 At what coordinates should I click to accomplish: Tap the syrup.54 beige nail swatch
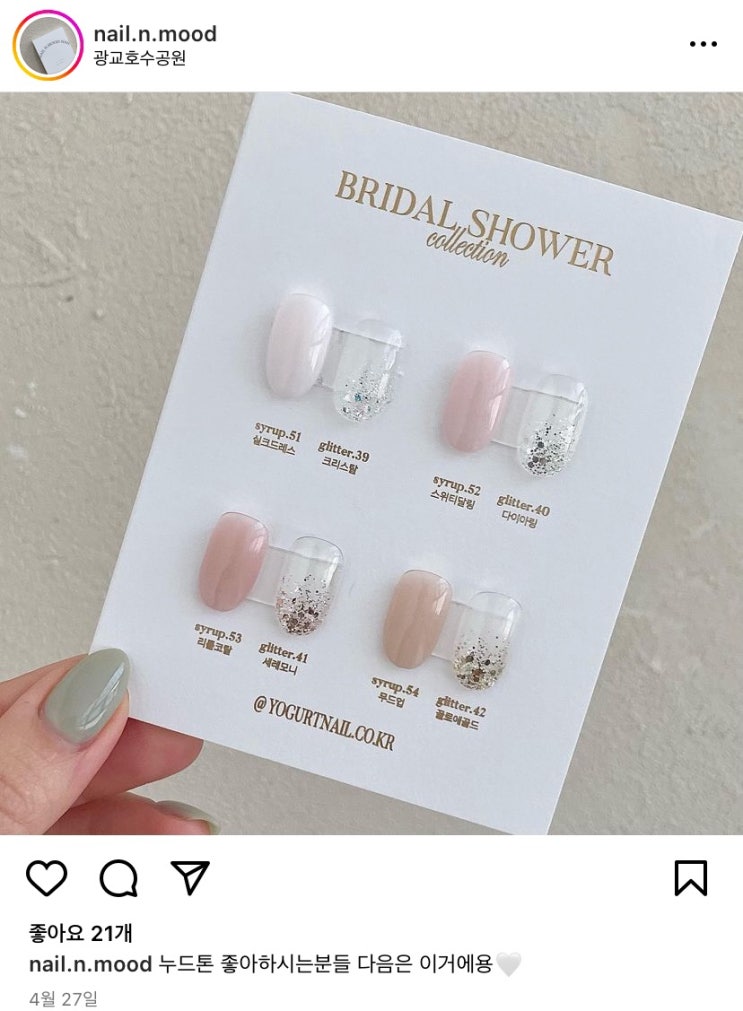pyautogui.click(x=417, y=619)
